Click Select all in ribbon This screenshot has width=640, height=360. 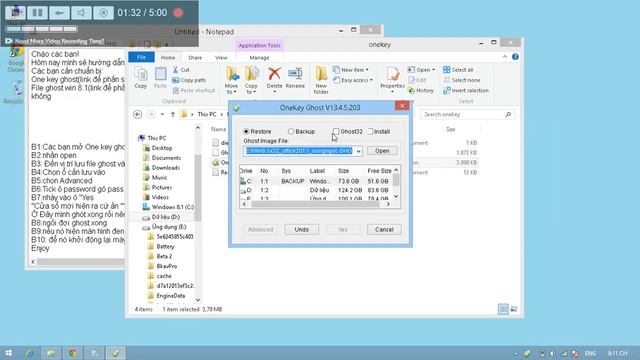tap(458, 70)
